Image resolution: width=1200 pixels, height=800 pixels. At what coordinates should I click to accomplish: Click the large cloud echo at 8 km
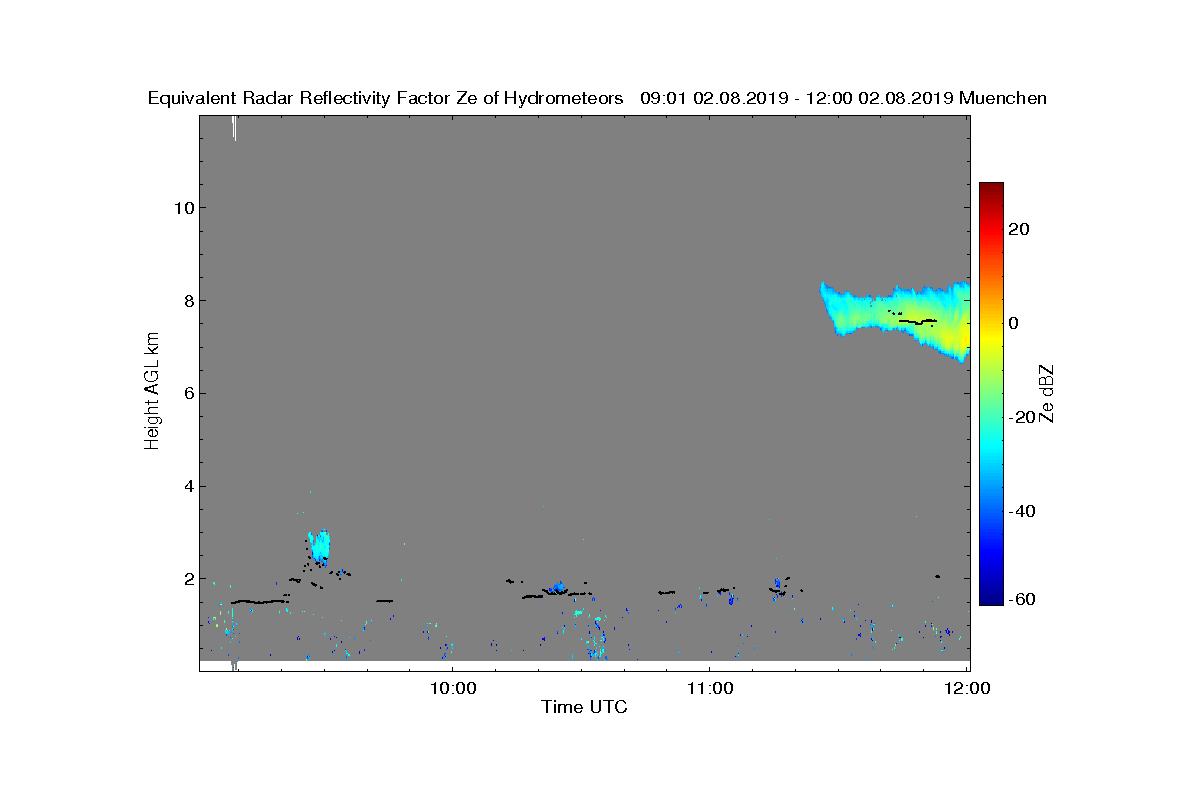pos(895,317)
